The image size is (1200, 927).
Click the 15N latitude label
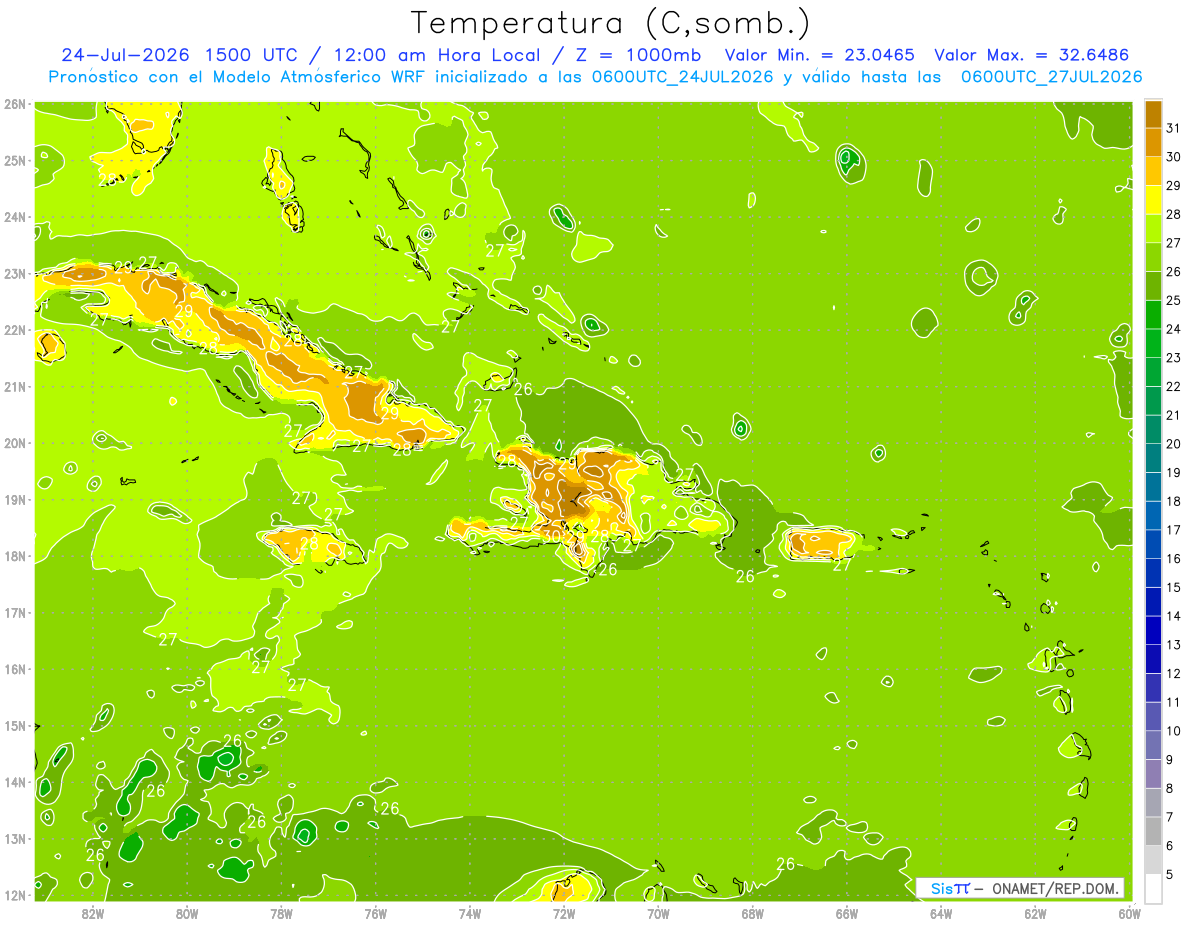[14, 725]
